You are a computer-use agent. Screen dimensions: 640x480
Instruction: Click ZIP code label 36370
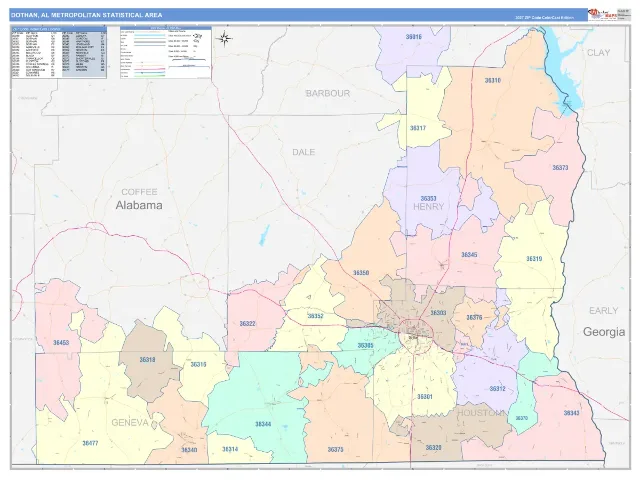[x=521, y=418]
